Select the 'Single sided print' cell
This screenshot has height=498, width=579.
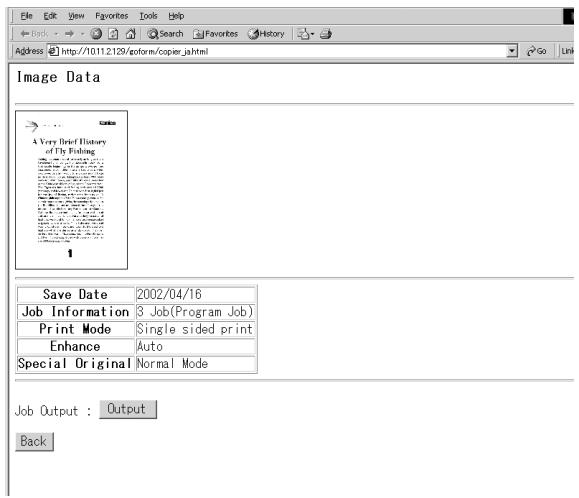(196, 329)
